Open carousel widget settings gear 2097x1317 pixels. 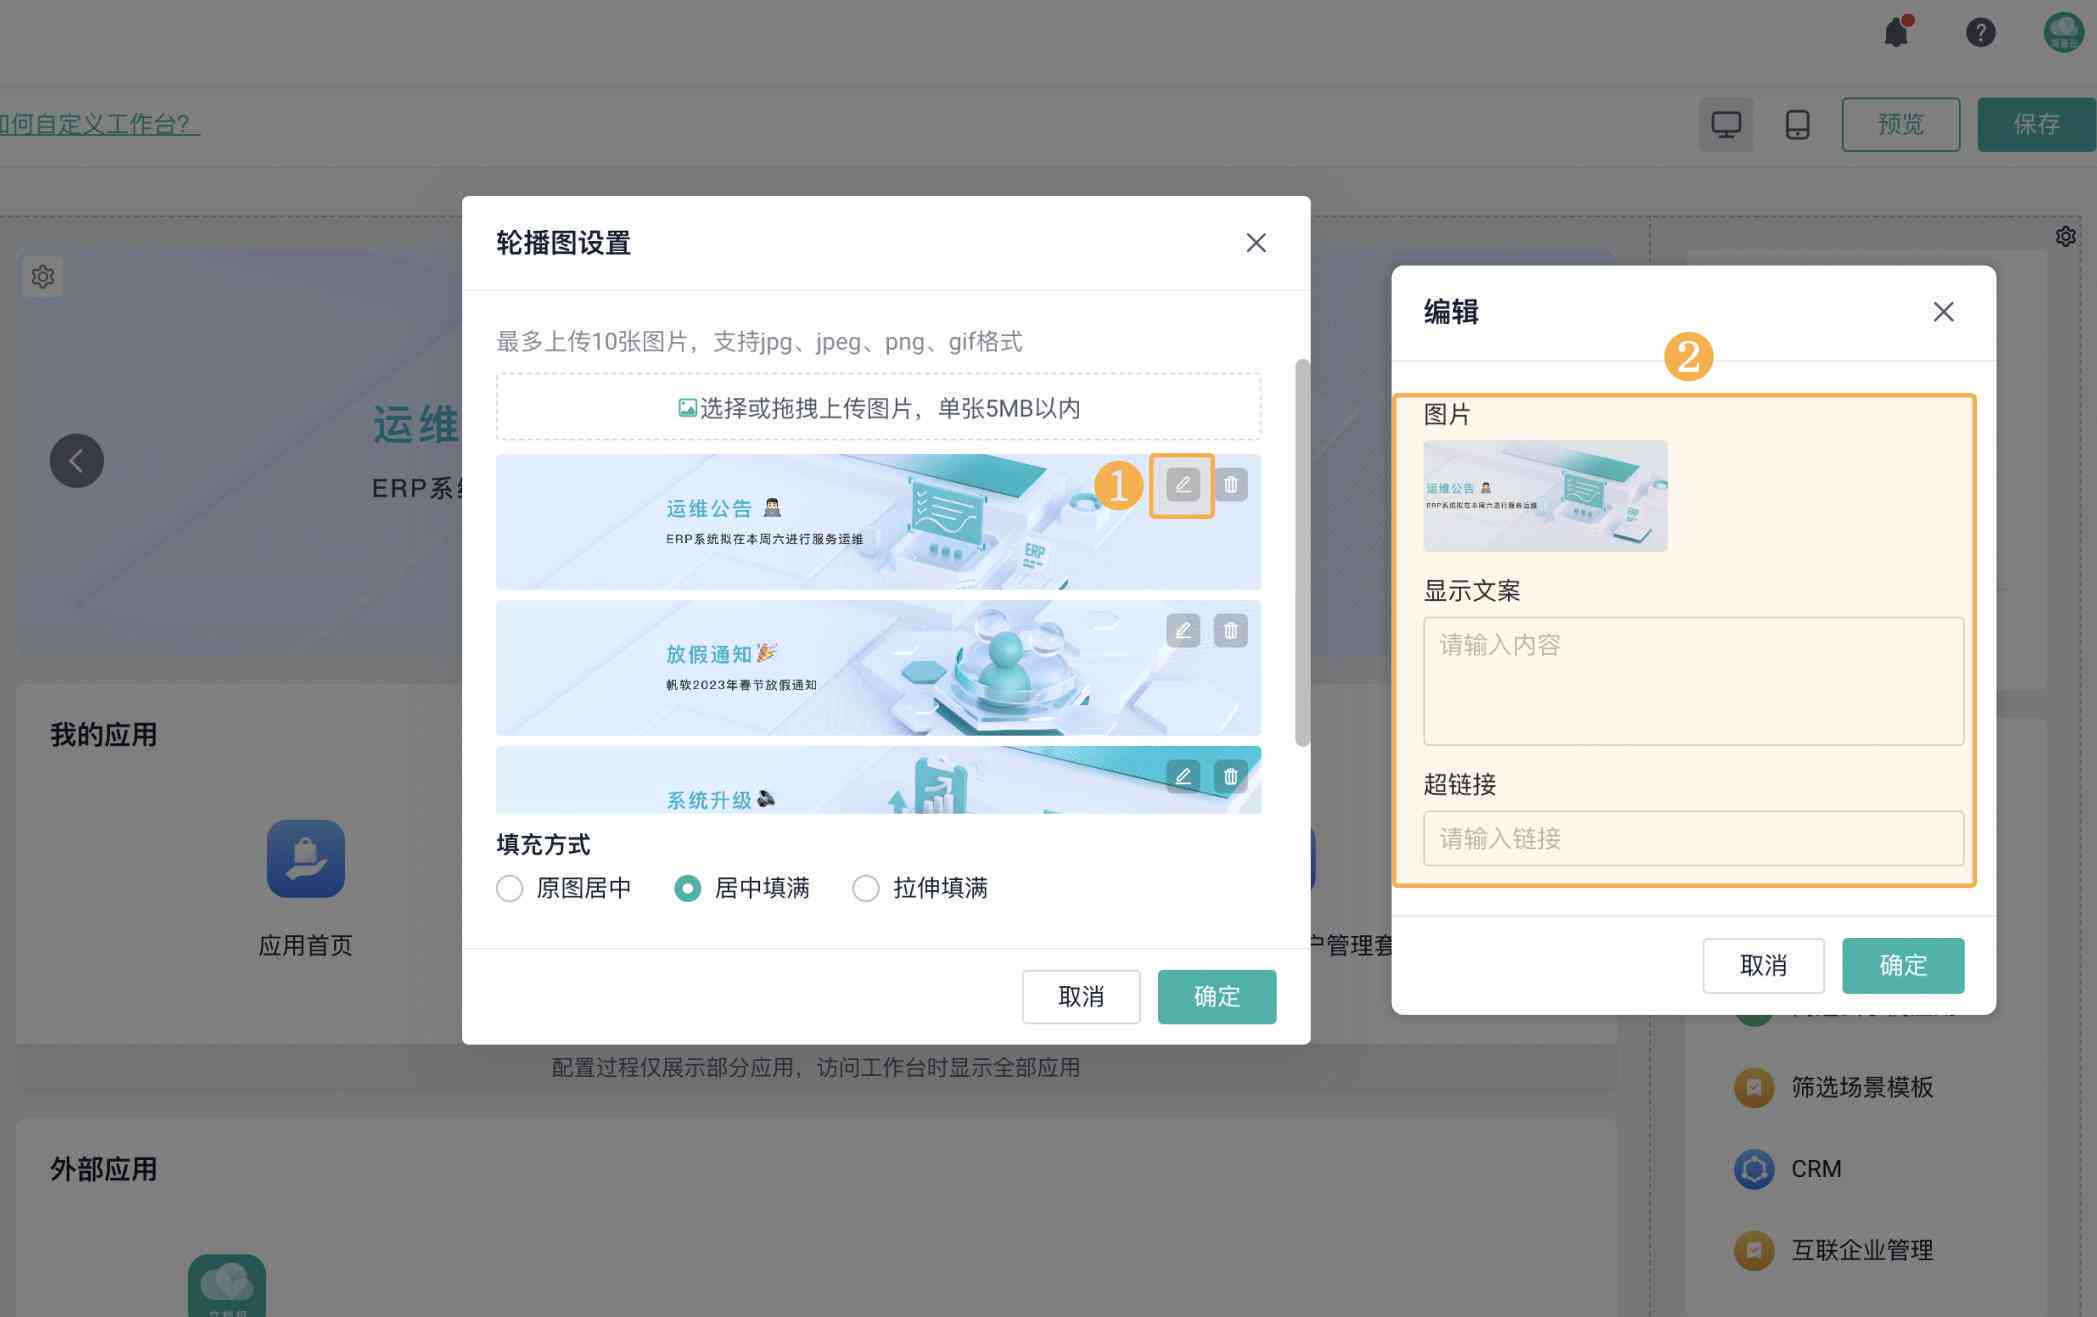(42, 276)
